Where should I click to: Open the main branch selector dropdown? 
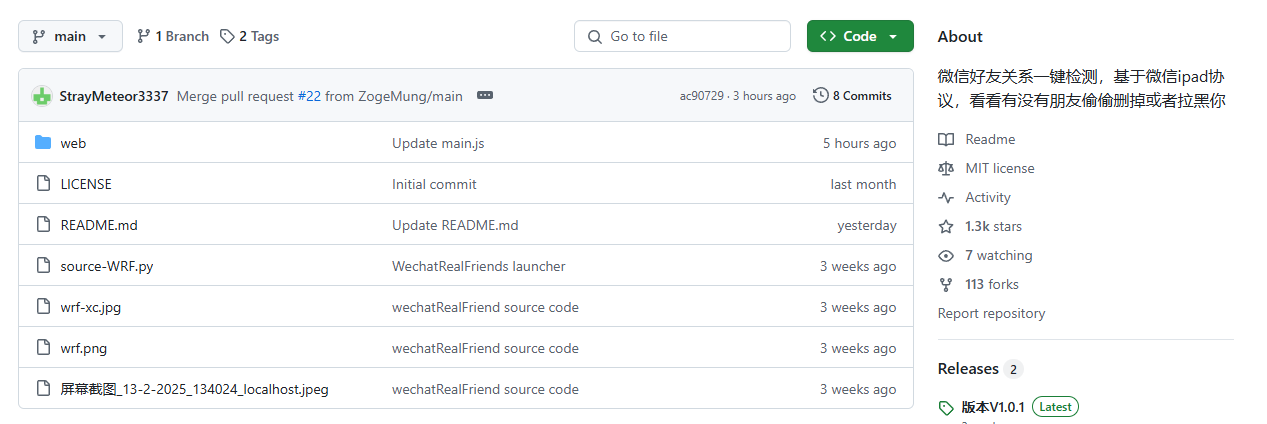point(70,36)
